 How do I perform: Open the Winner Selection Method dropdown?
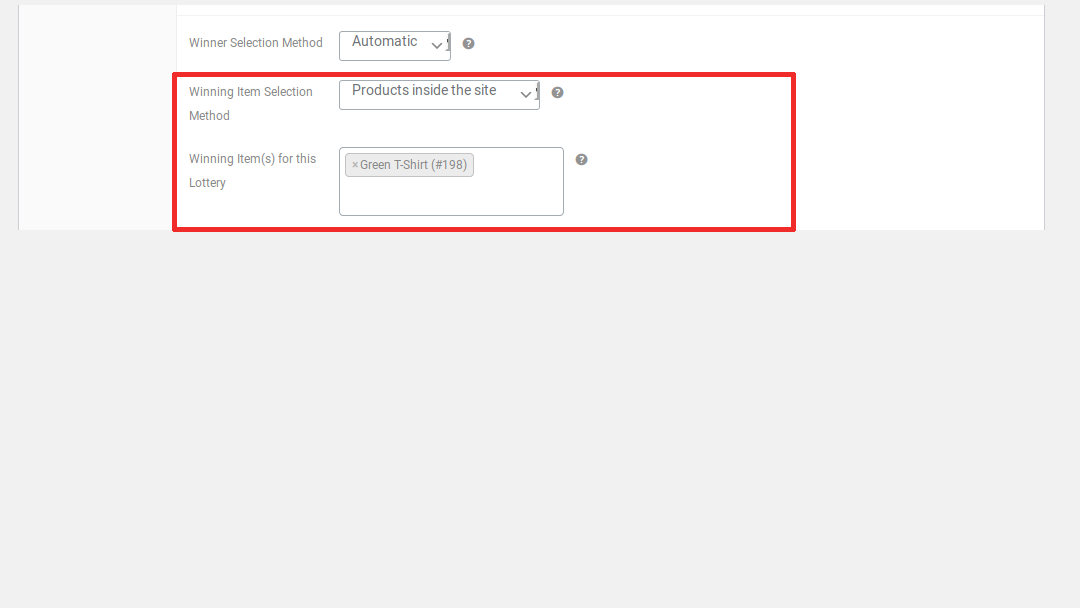point(395,45)
